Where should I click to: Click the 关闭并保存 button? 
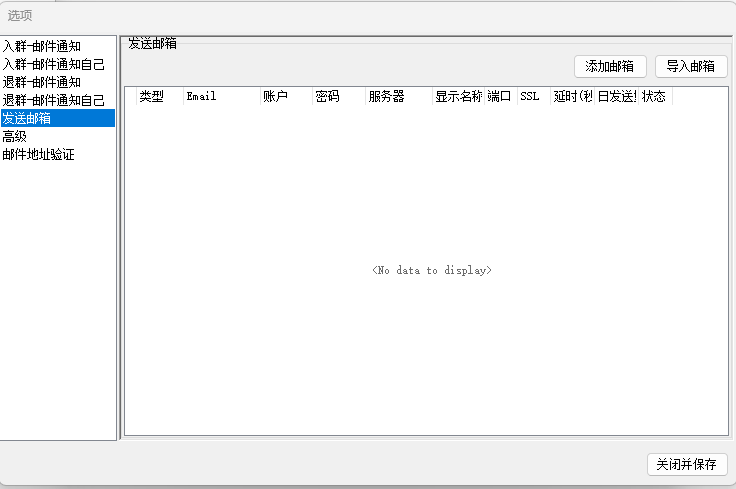point(687,465)
